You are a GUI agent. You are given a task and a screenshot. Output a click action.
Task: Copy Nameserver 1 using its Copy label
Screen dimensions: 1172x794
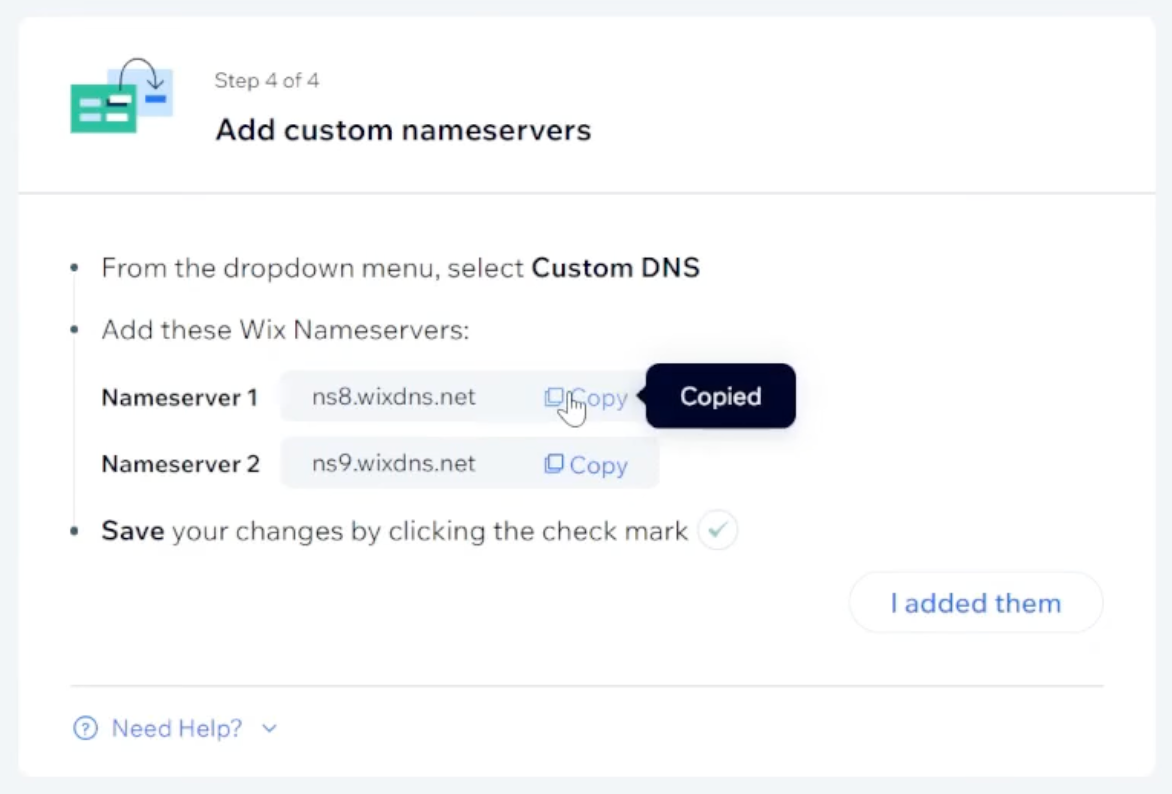click(598, 398)
